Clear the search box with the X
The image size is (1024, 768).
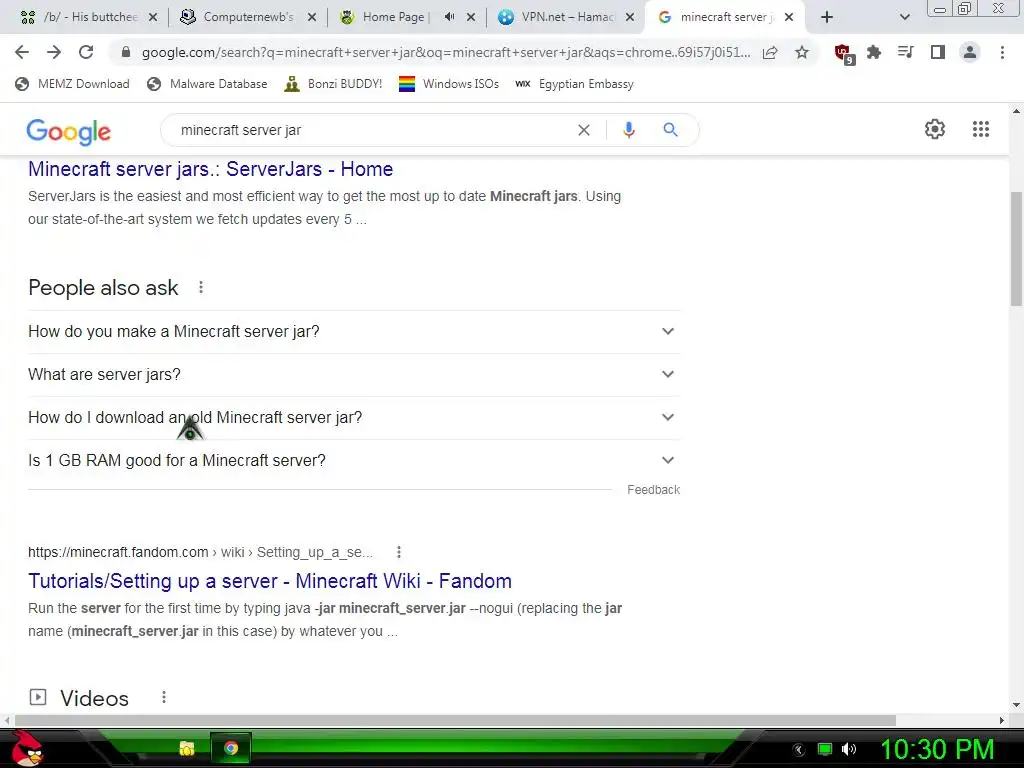pos(584,130)
